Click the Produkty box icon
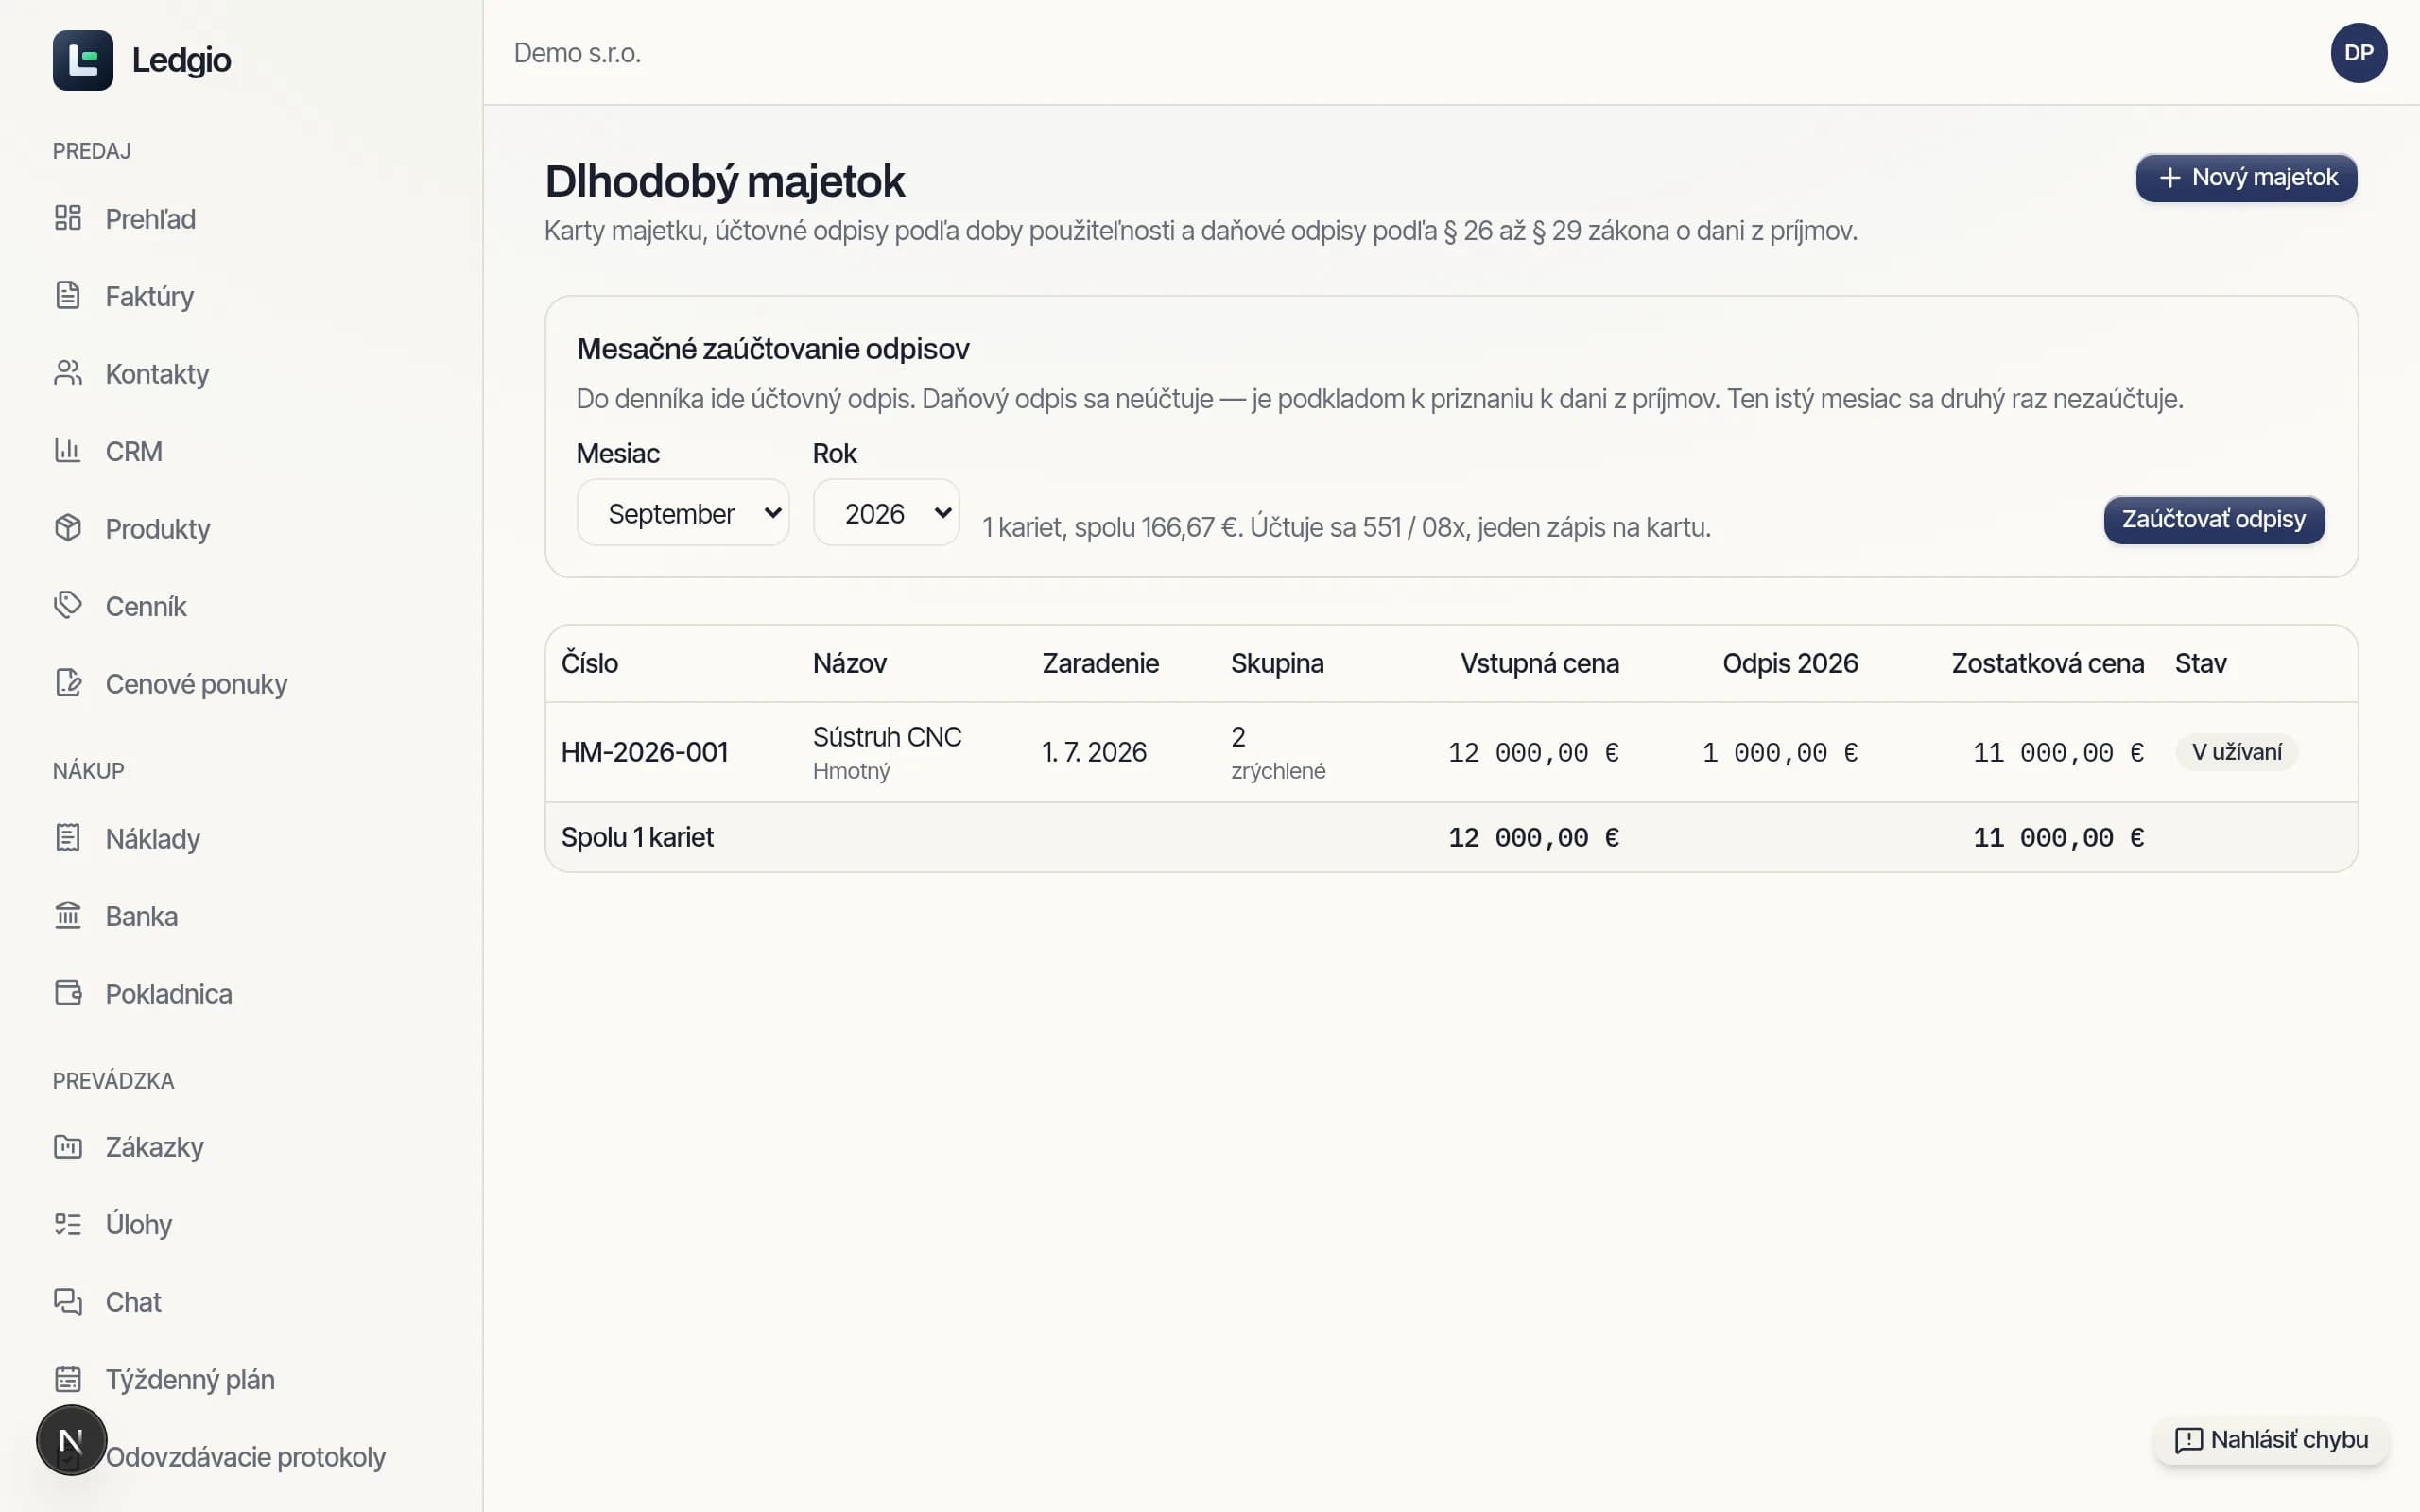Image resolution: width=2420 pixels, height=1512 pixels. pos(67,528)
